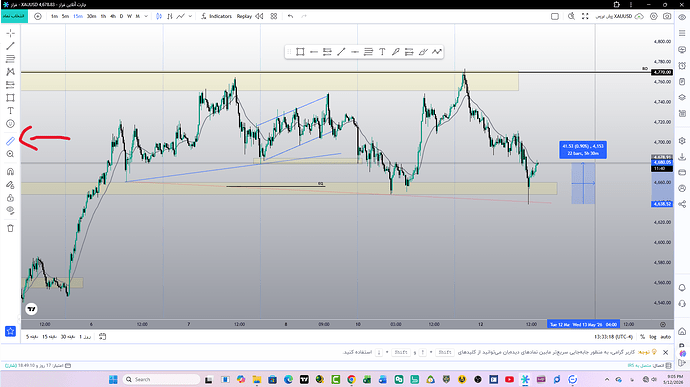
Task: Open the forecasting and position tools
Action: click(x=11, y=85)
